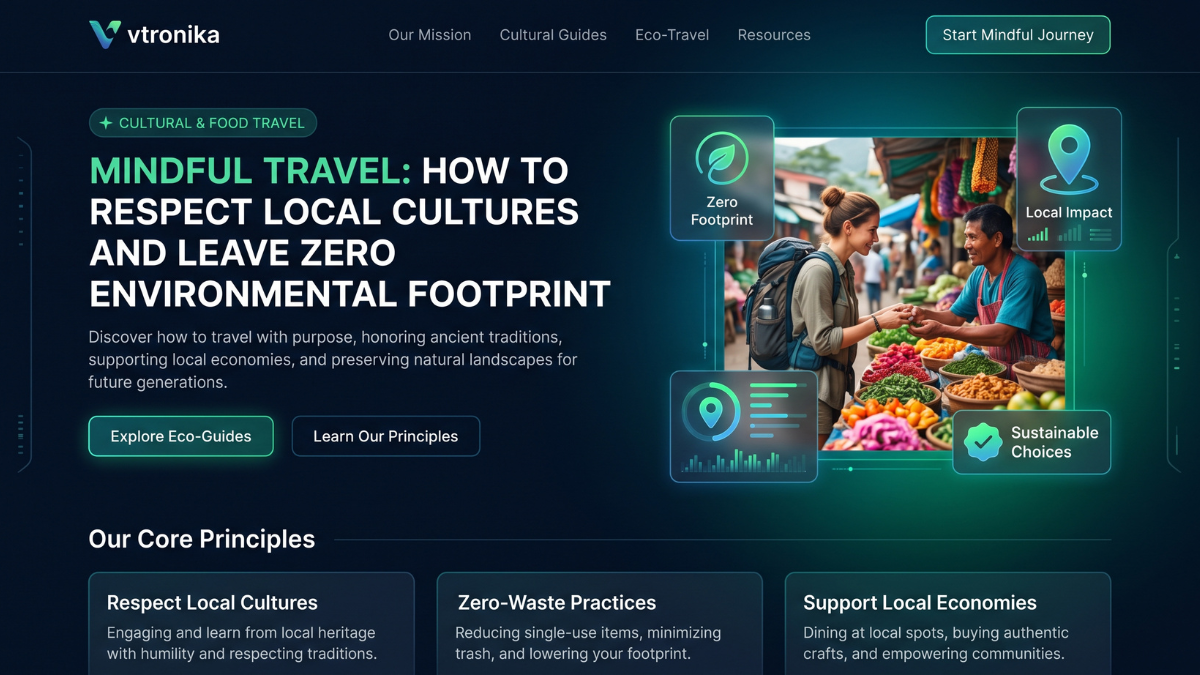
Task: Click the Mindful Travel headline
Action: (x=350, y=232)
